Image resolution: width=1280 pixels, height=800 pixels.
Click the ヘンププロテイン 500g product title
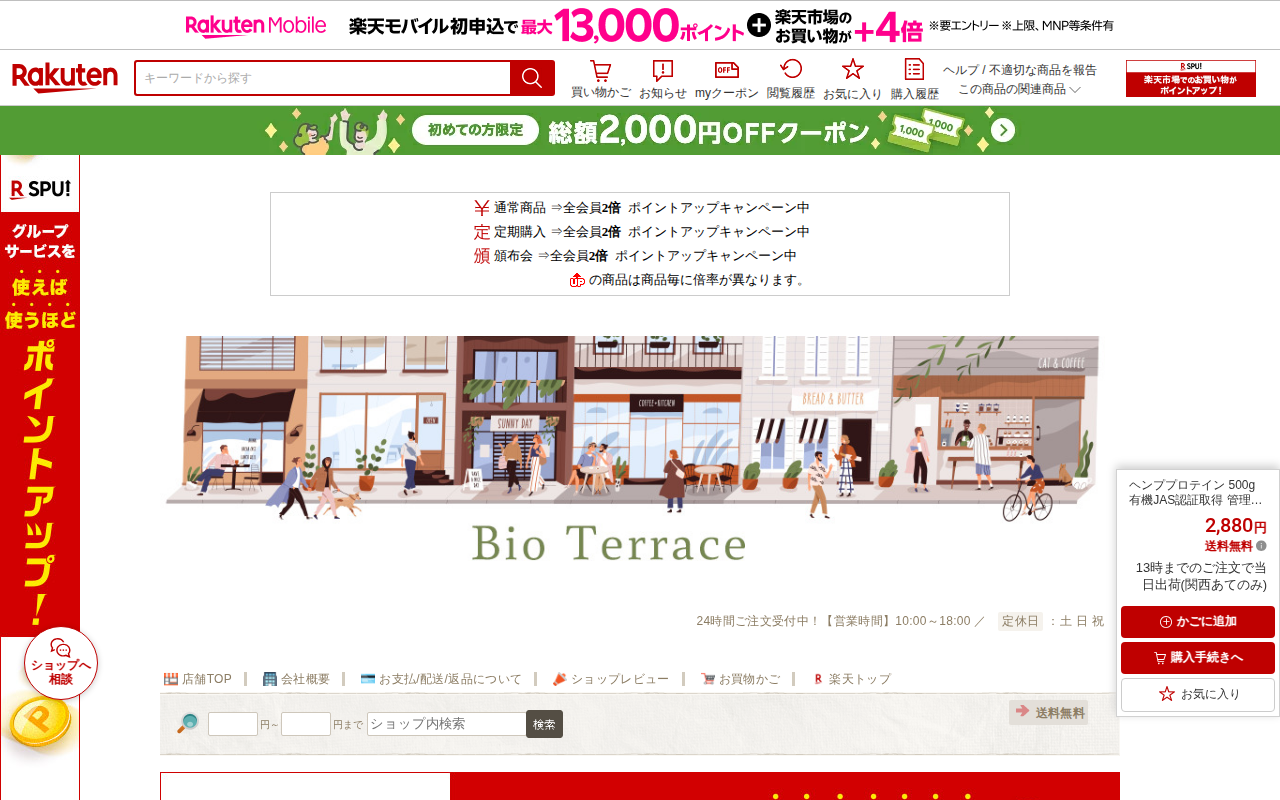(1198, 492)
